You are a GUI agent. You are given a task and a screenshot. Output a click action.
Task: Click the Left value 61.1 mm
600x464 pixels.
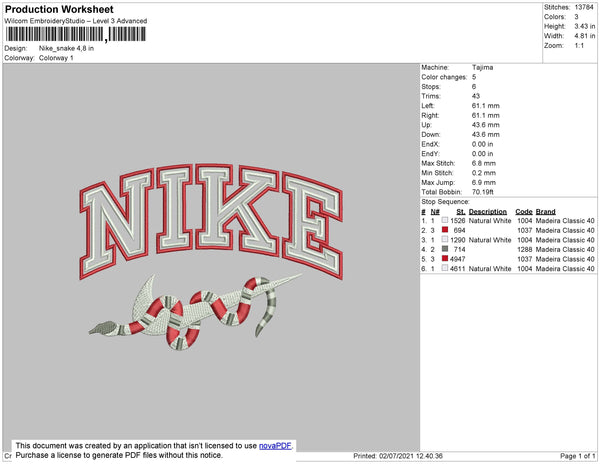tap(486, 106)
